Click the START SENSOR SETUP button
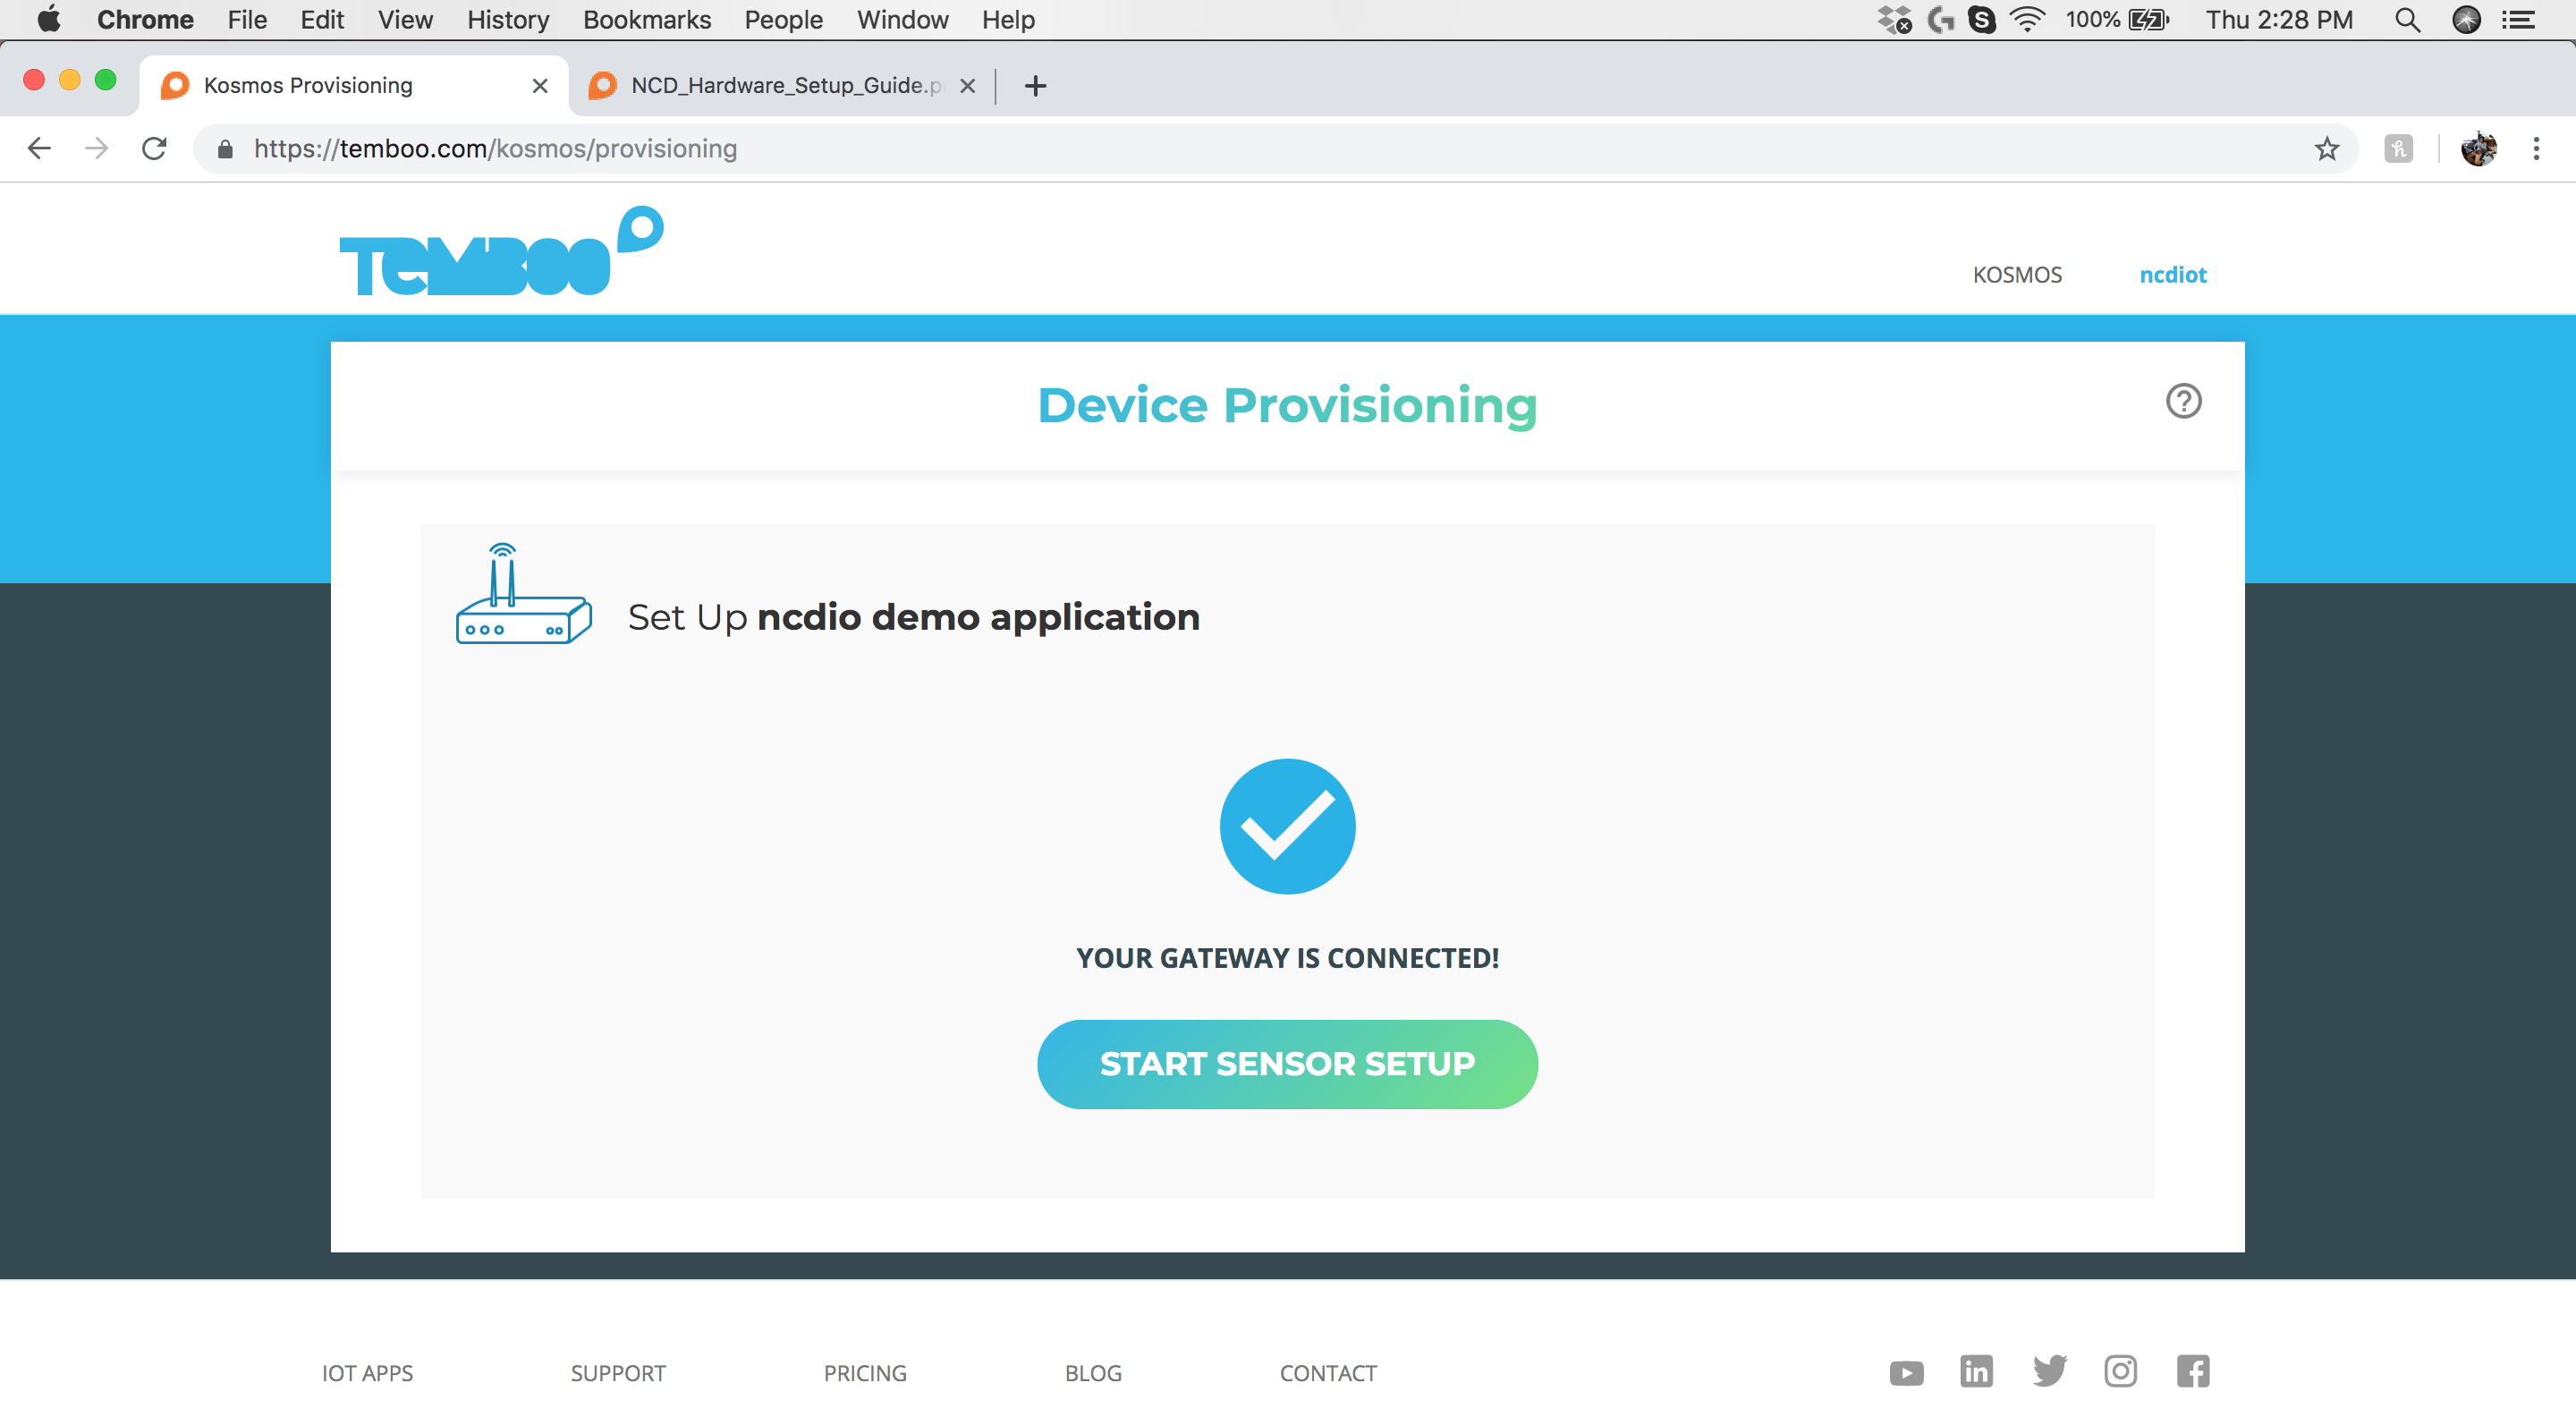 [1287, 1064]
